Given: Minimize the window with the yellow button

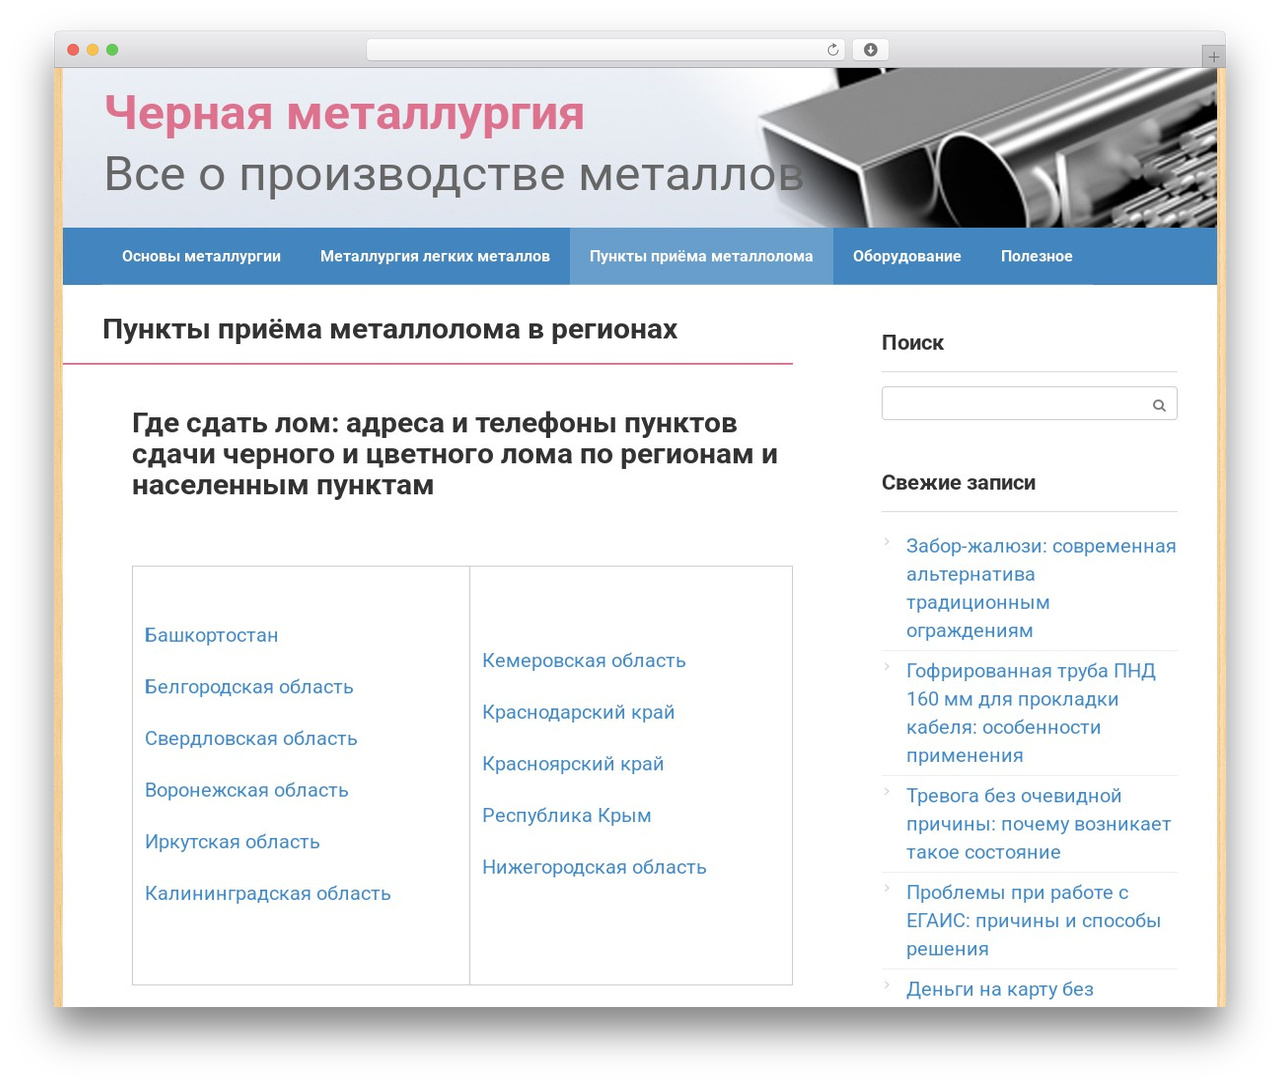Looking at the screenshot, I should pyautogui.click(x=93, y=50).
